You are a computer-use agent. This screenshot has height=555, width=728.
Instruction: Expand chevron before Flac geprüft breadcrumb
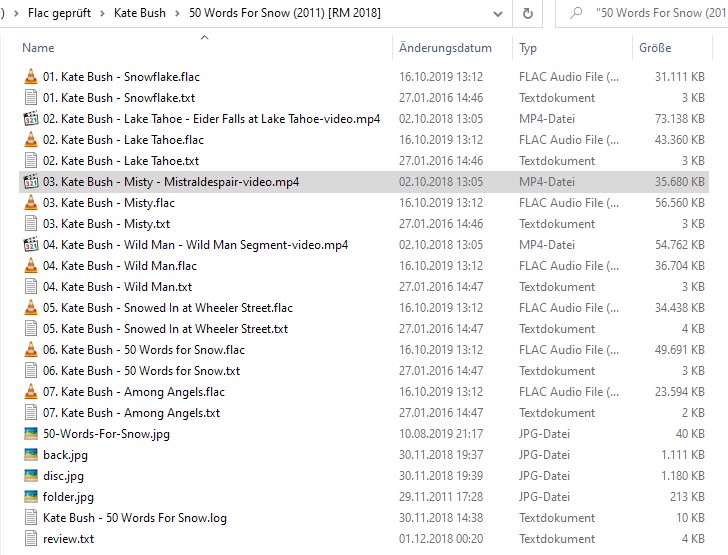pos(17,13)
